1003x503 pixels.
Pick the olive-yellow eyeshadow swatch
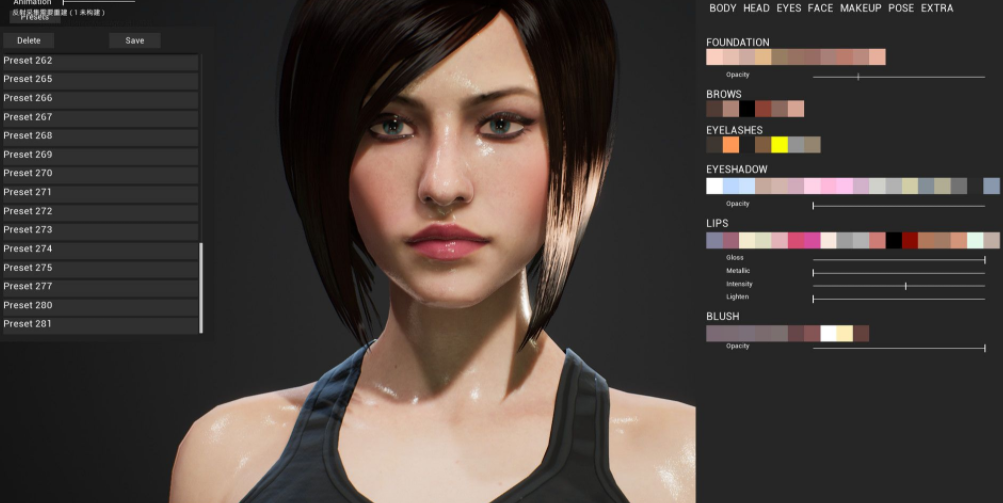point(910,186)
